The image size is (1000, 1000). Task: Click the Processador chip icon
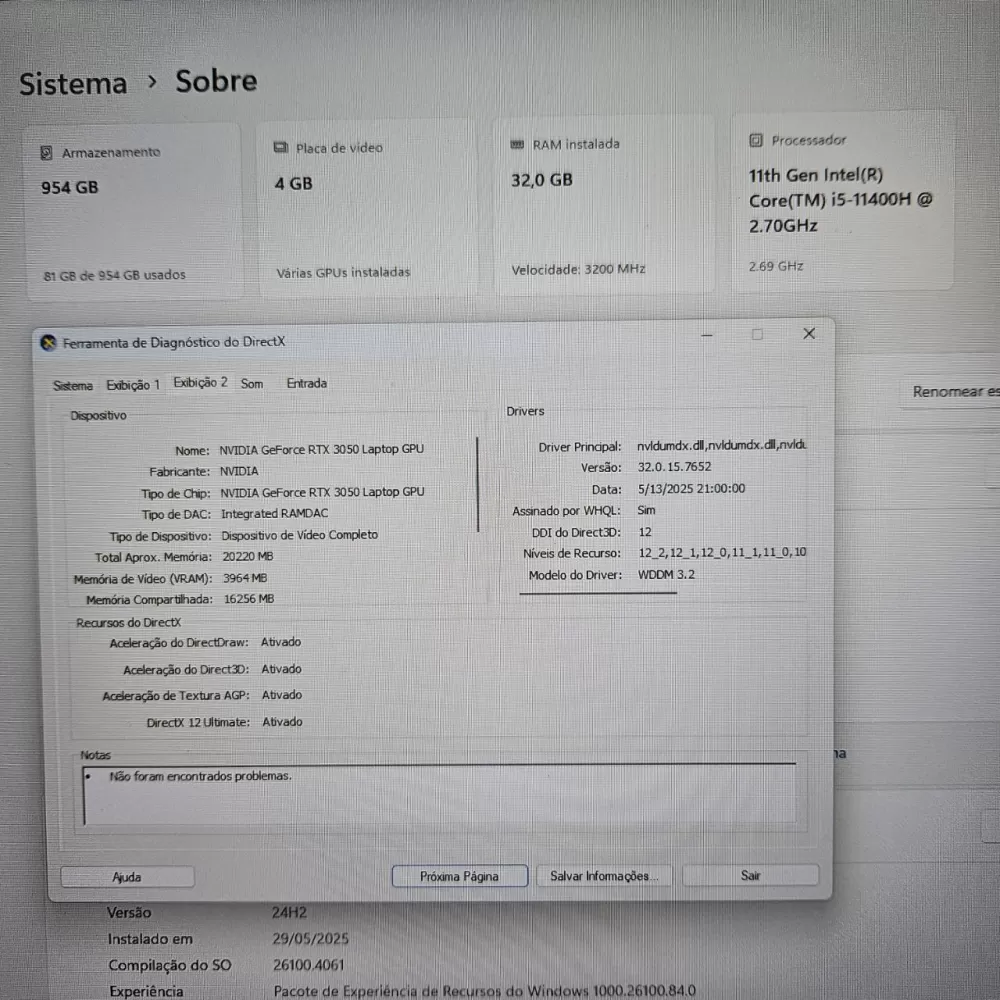(x=756, y=141)
